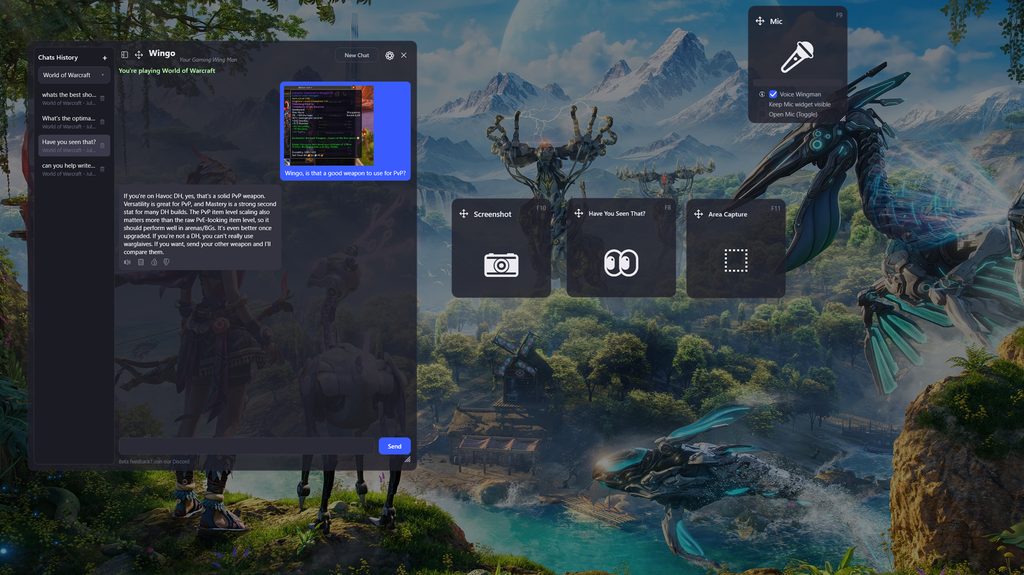Click the move handle next to Wingo title

138,55
